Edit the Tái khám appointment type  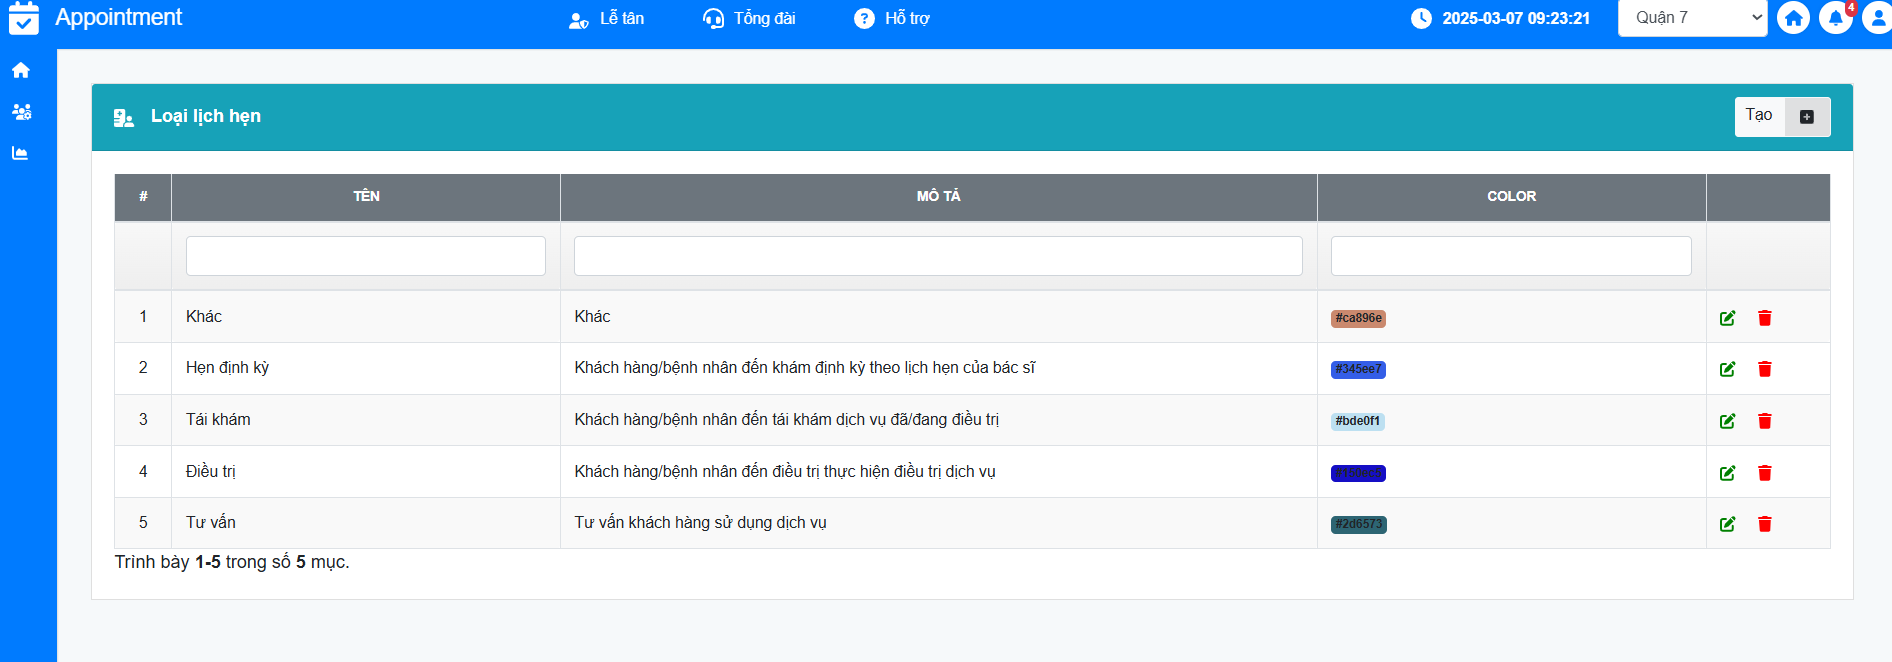[x=1727, y=421]
